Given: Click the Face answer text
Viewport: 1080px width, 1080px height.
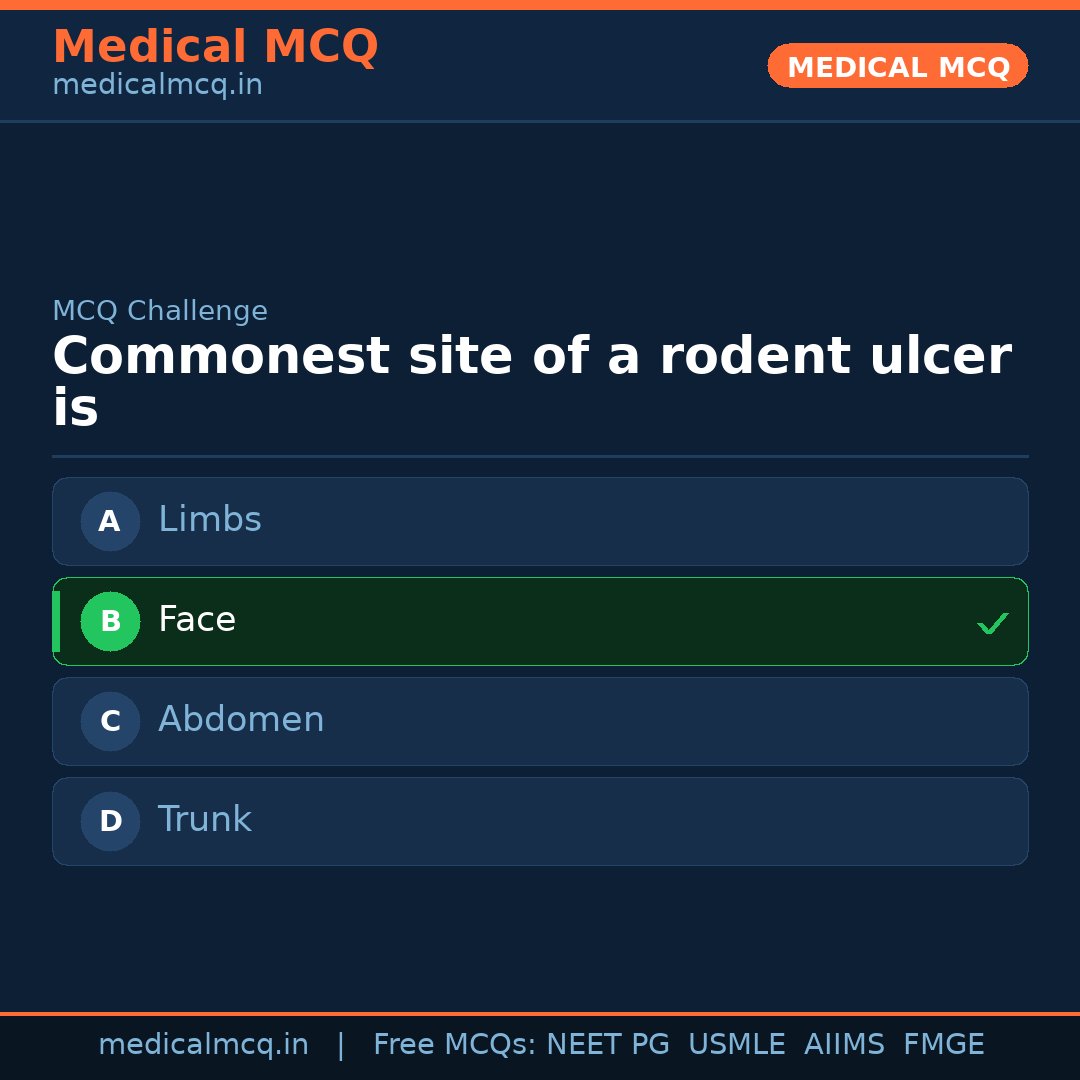Looking at the screenshot, I should pos(197,620).
